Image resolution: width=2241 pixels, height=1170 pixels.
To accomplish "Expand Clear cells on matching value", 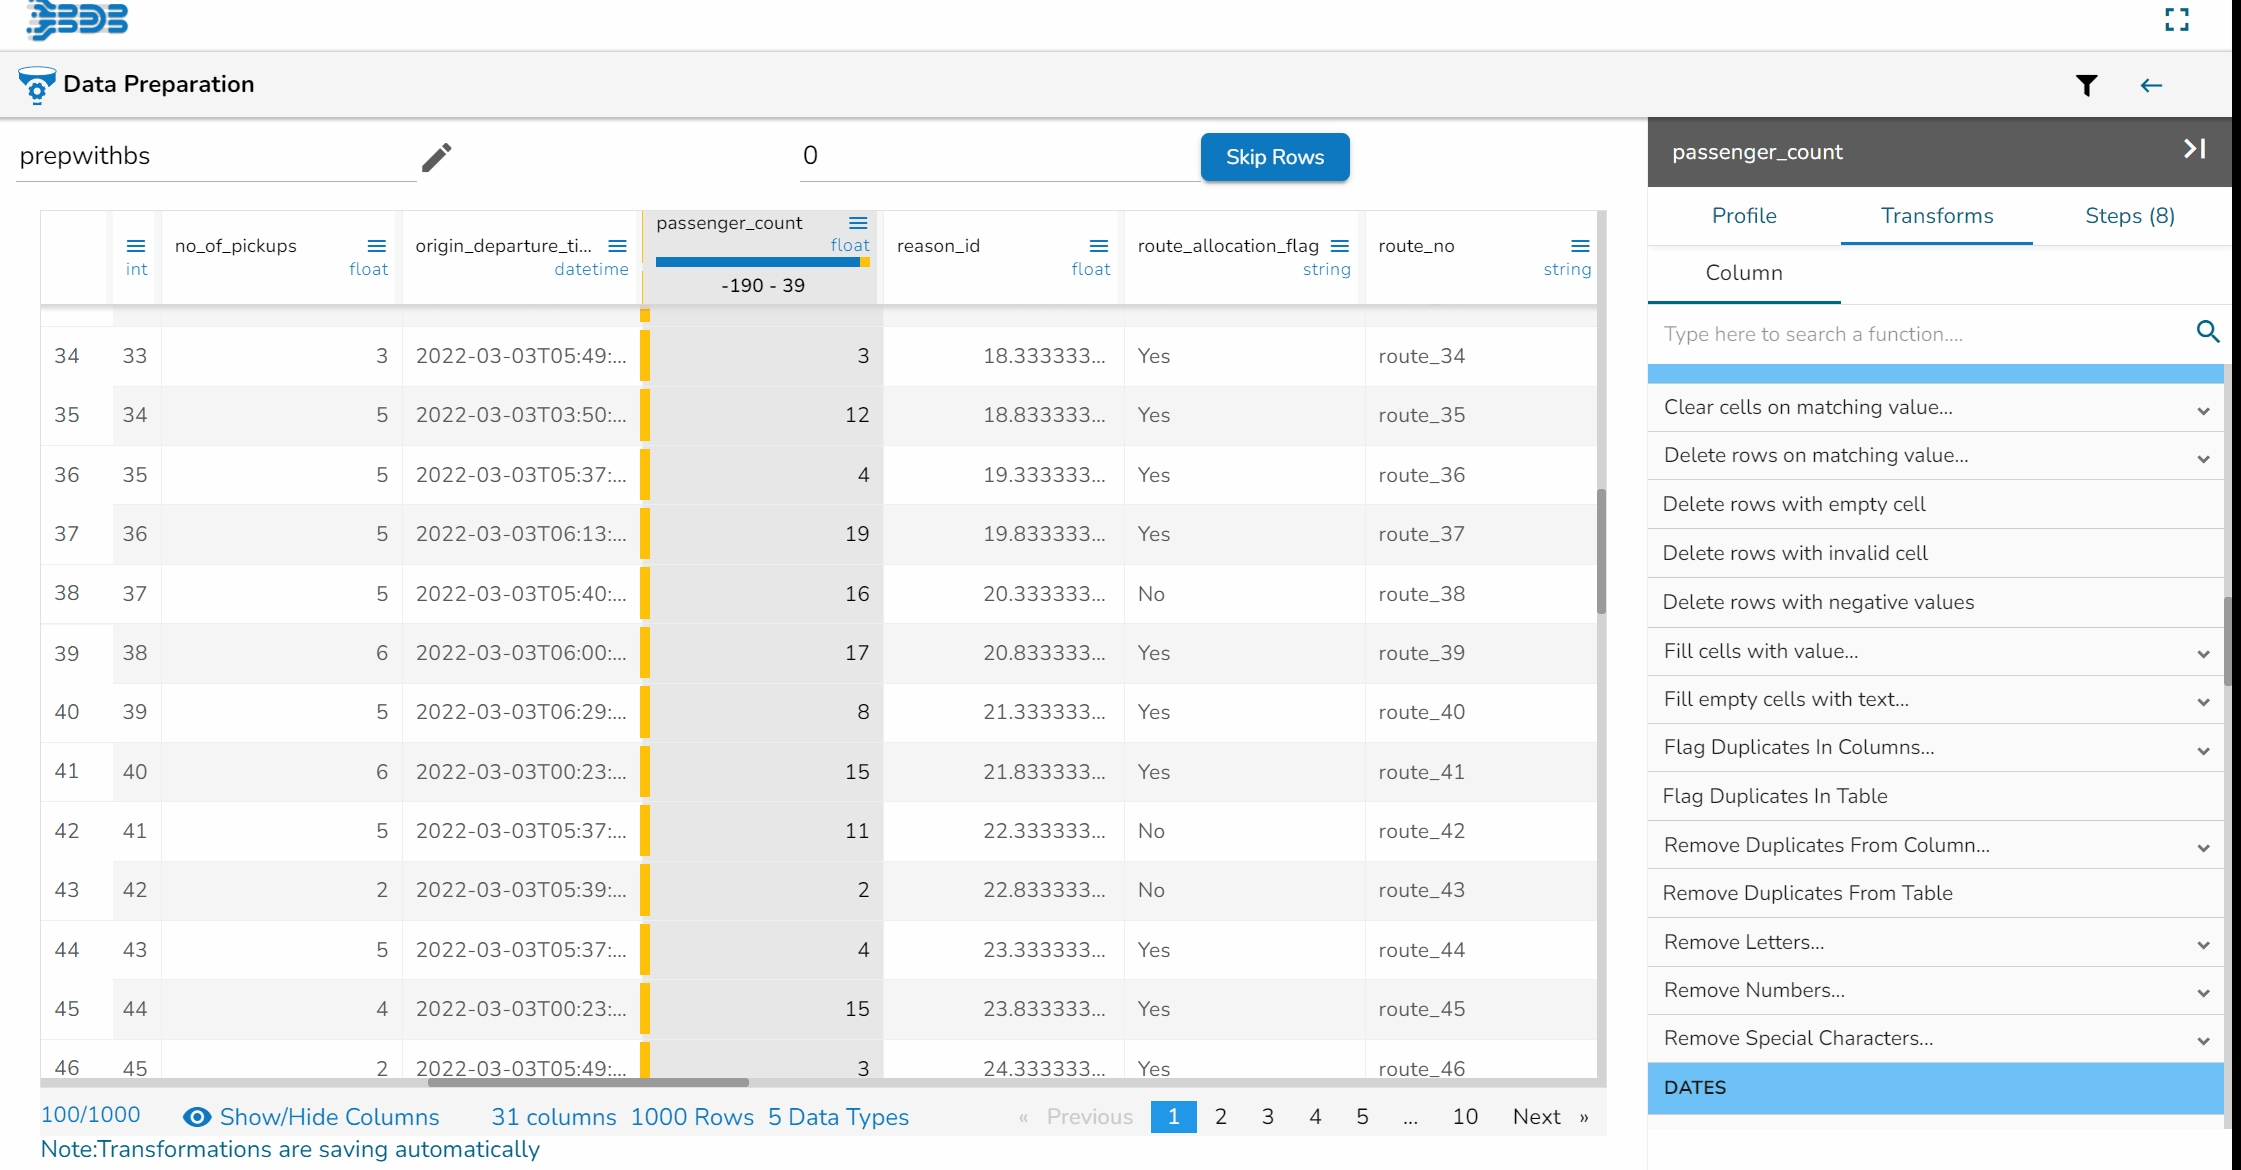I will click(2202, 410).
